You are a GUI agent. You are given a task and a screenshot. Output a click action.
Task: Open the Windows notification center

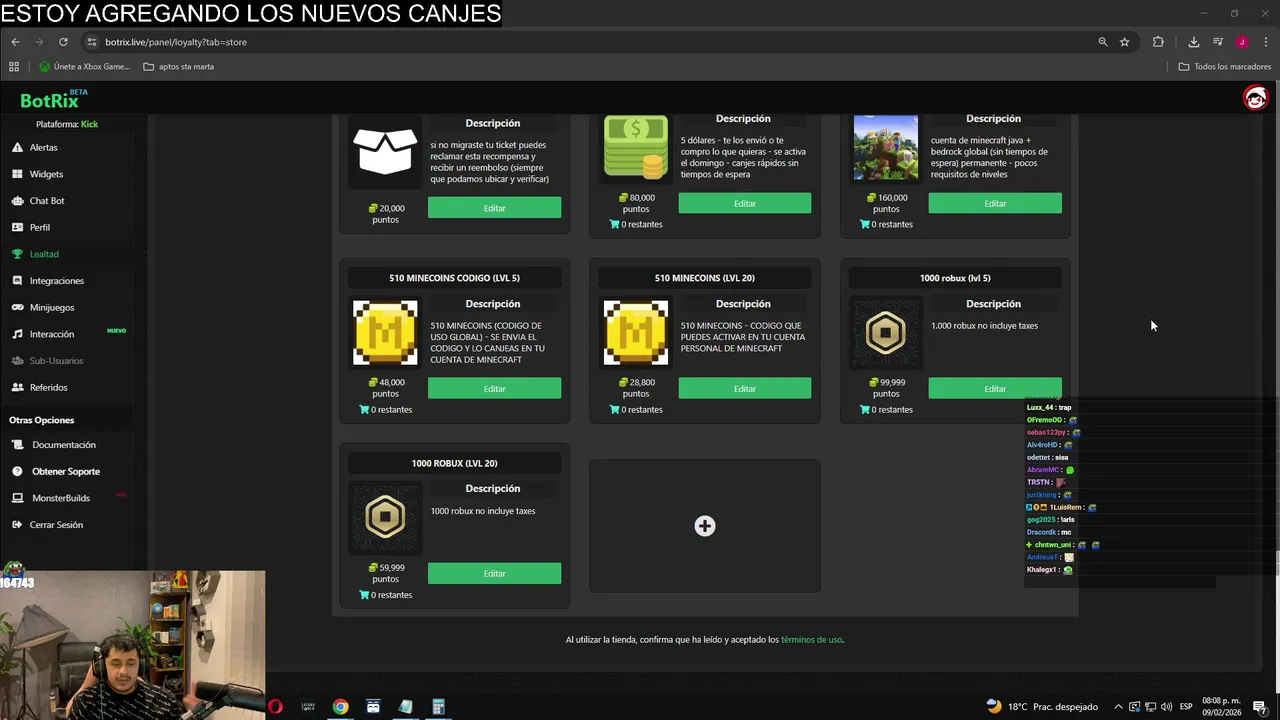click(x=1260, y=707)
